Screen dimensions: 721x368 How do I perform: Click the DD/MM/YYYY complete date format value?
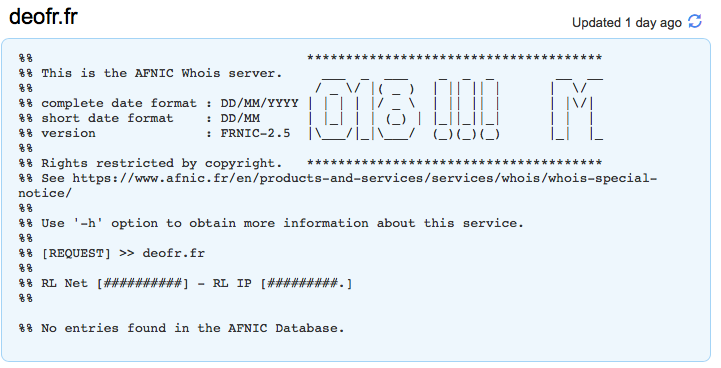pyautogui.click(x=259, y=104)
